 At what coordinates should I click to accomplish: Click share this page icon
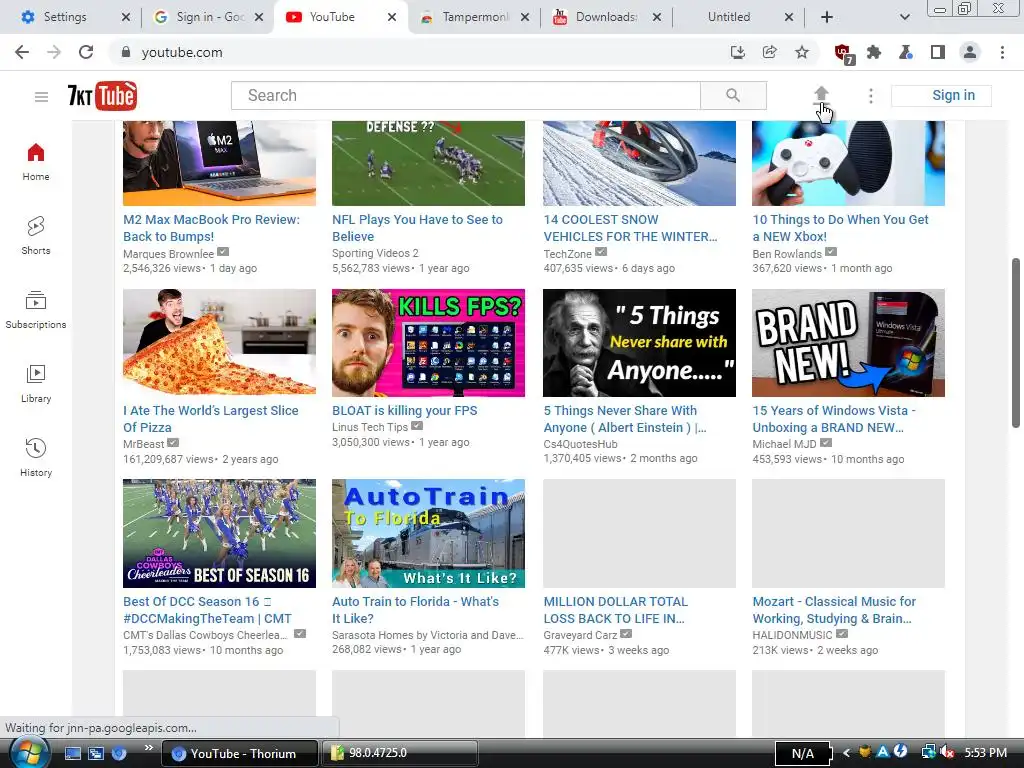click(769, 52)
